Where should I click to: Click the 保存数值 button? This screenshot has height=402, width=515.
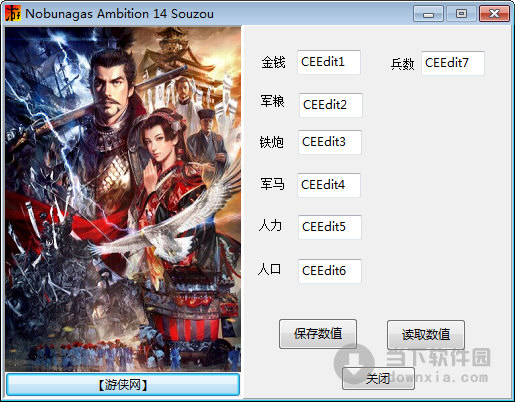coord(318,334)
